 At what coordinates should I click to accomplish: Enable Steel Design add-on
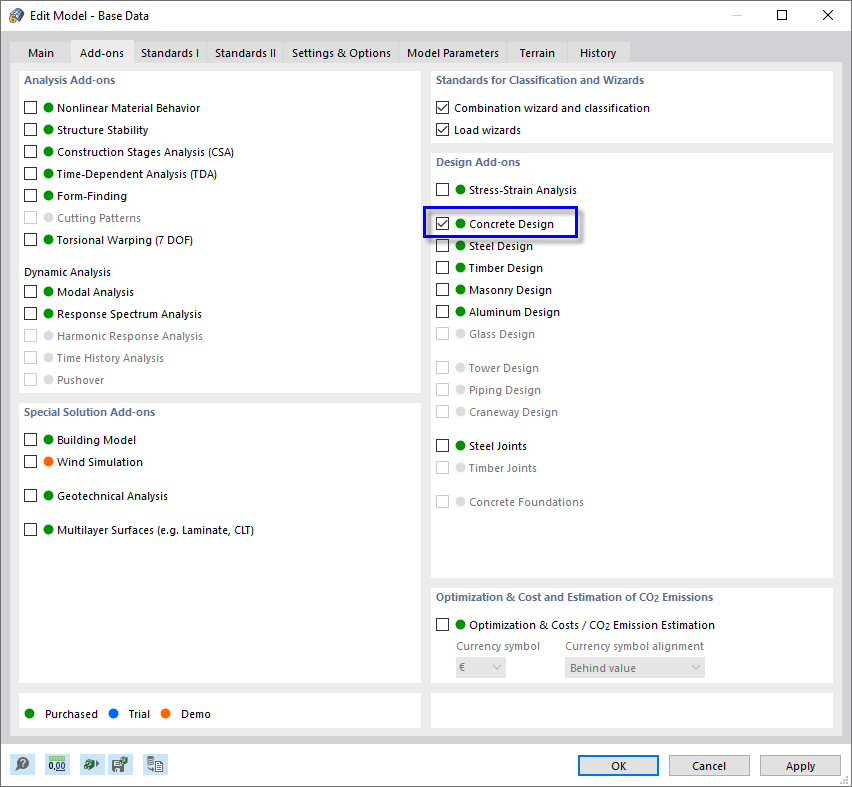point(442,246)
